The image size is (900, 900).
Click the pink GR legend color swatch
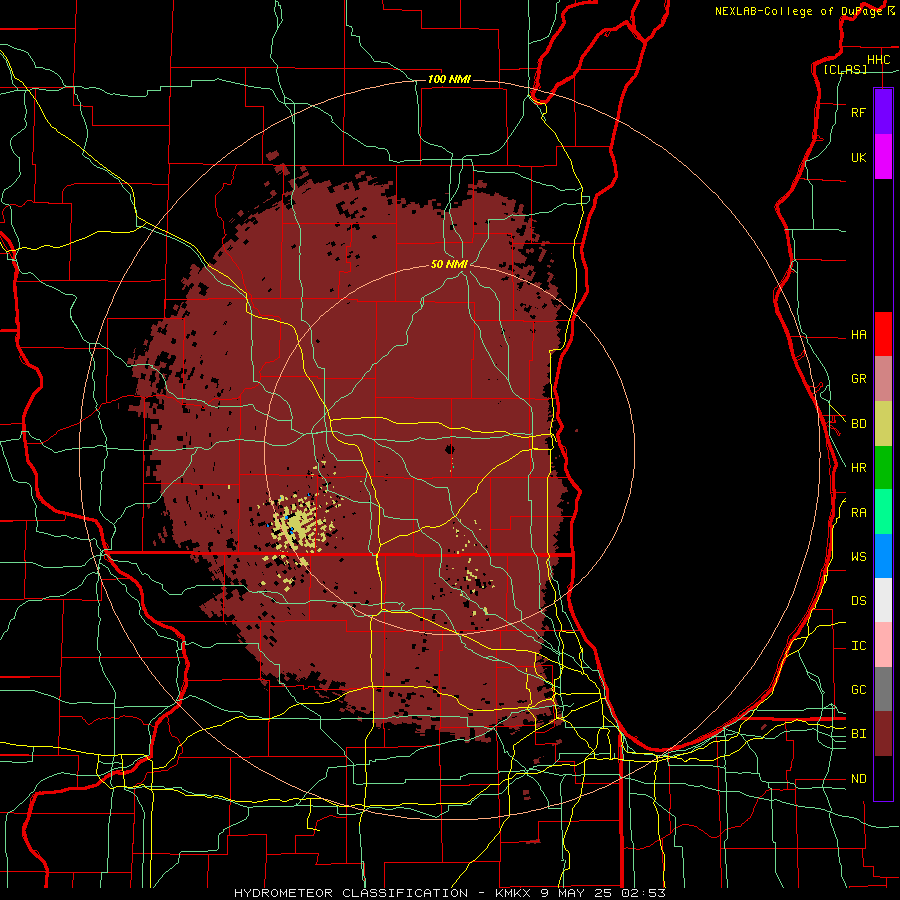coord(883,379)
